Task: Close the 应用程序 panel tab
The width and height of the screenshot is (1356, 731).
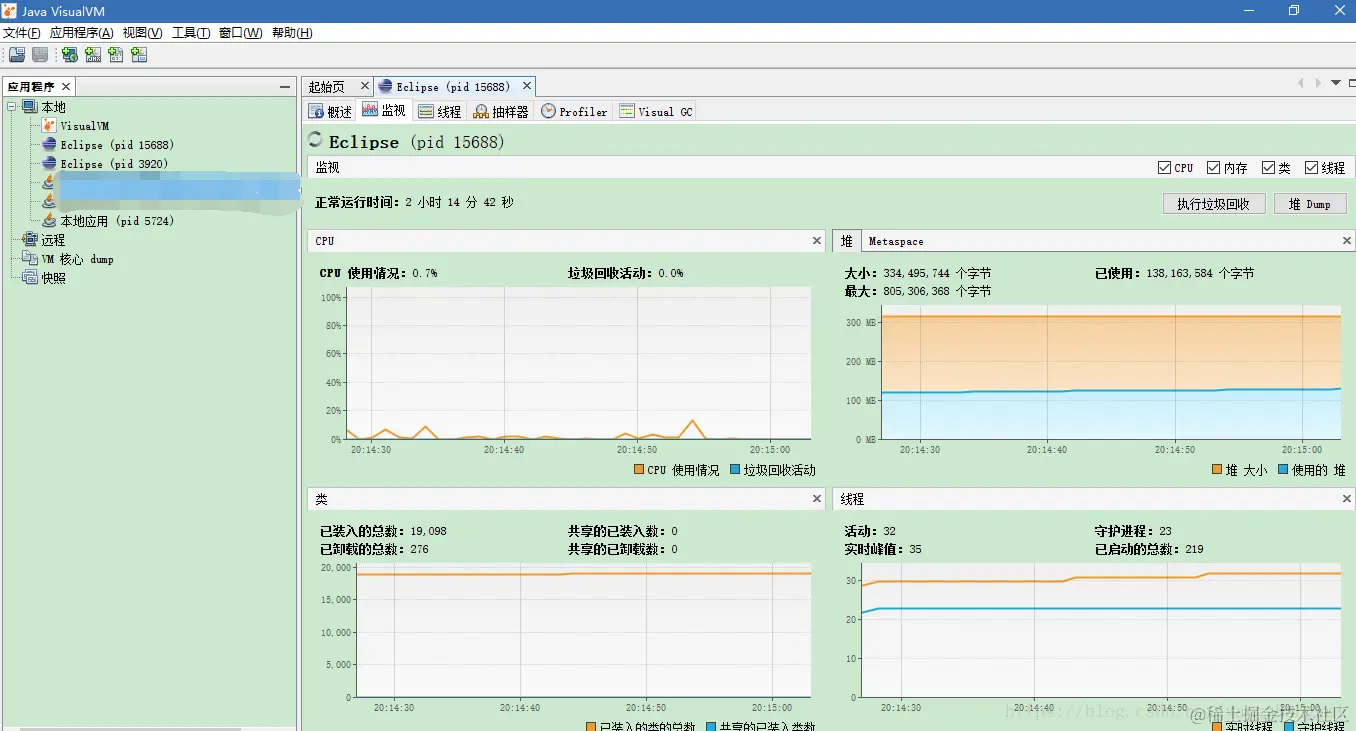Action: (66, 87)
